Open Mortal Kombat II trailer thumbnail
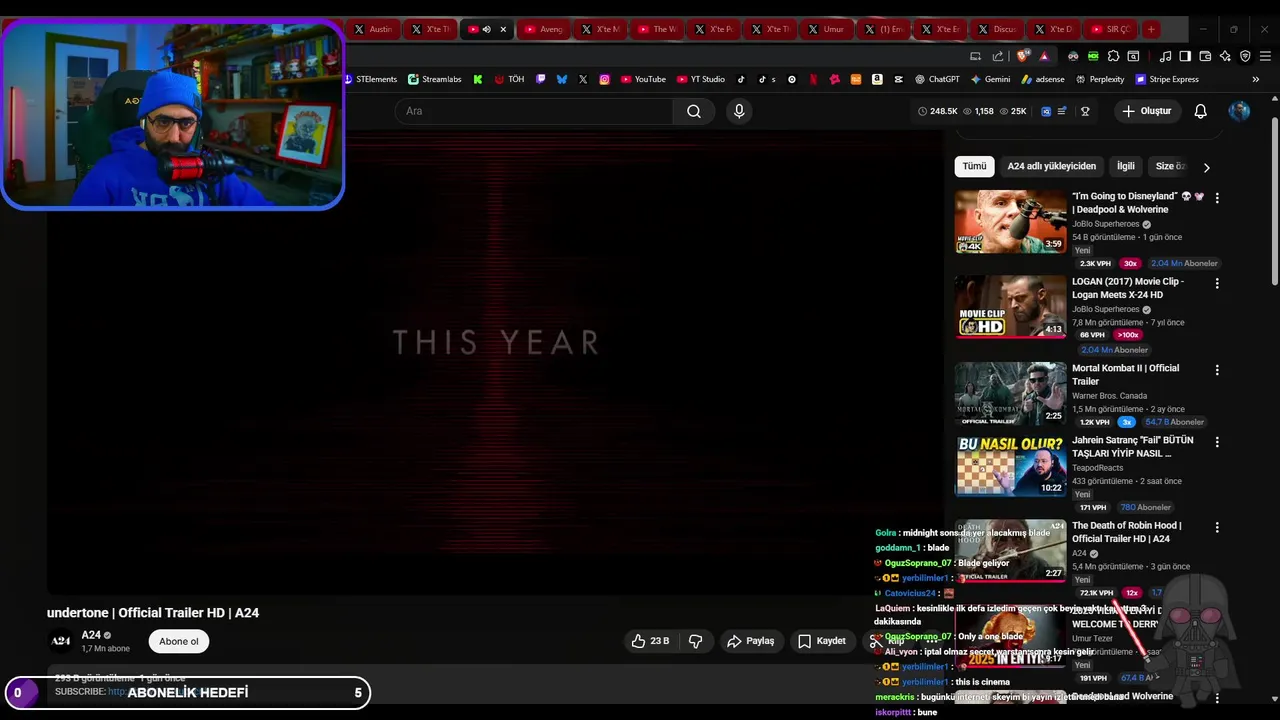The height and width of the screenshot is (720, 1280). [1010, 394]
